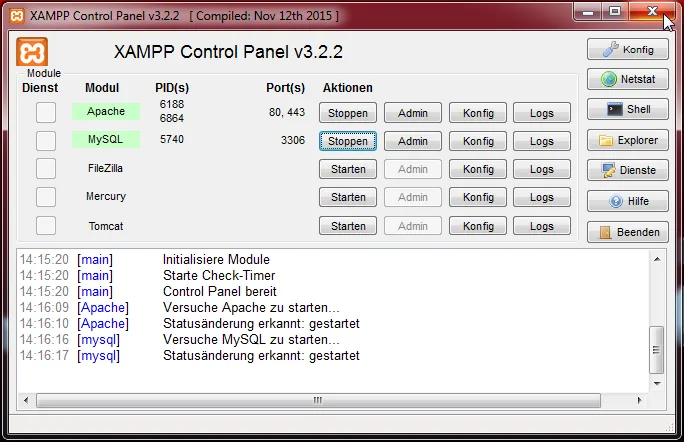Click log line 'Starte Check-Timer'
684x442 pixels.
pyautogui.click(x=219, y=276)
